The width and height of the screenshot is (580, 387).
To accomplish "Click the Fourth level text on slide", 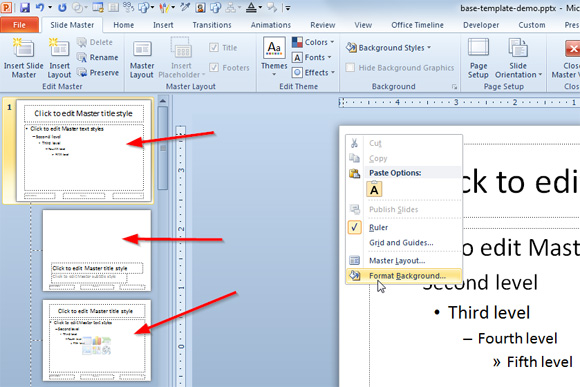I will click(517, 338).
